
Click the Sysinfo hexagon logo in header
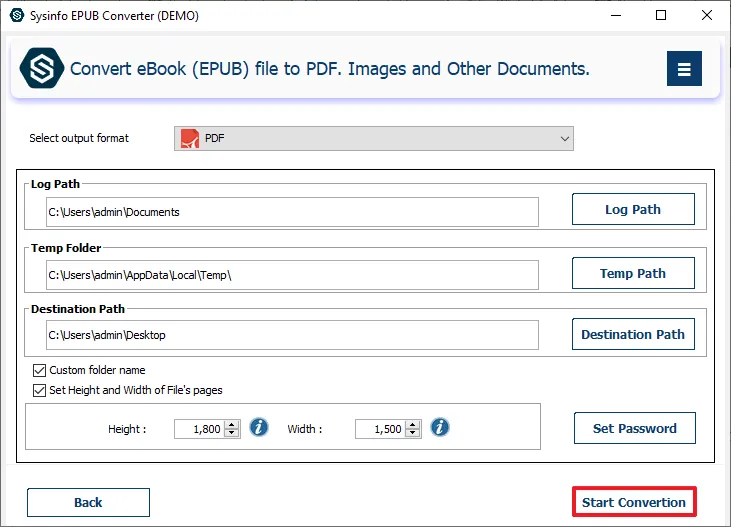coord(41,68)
